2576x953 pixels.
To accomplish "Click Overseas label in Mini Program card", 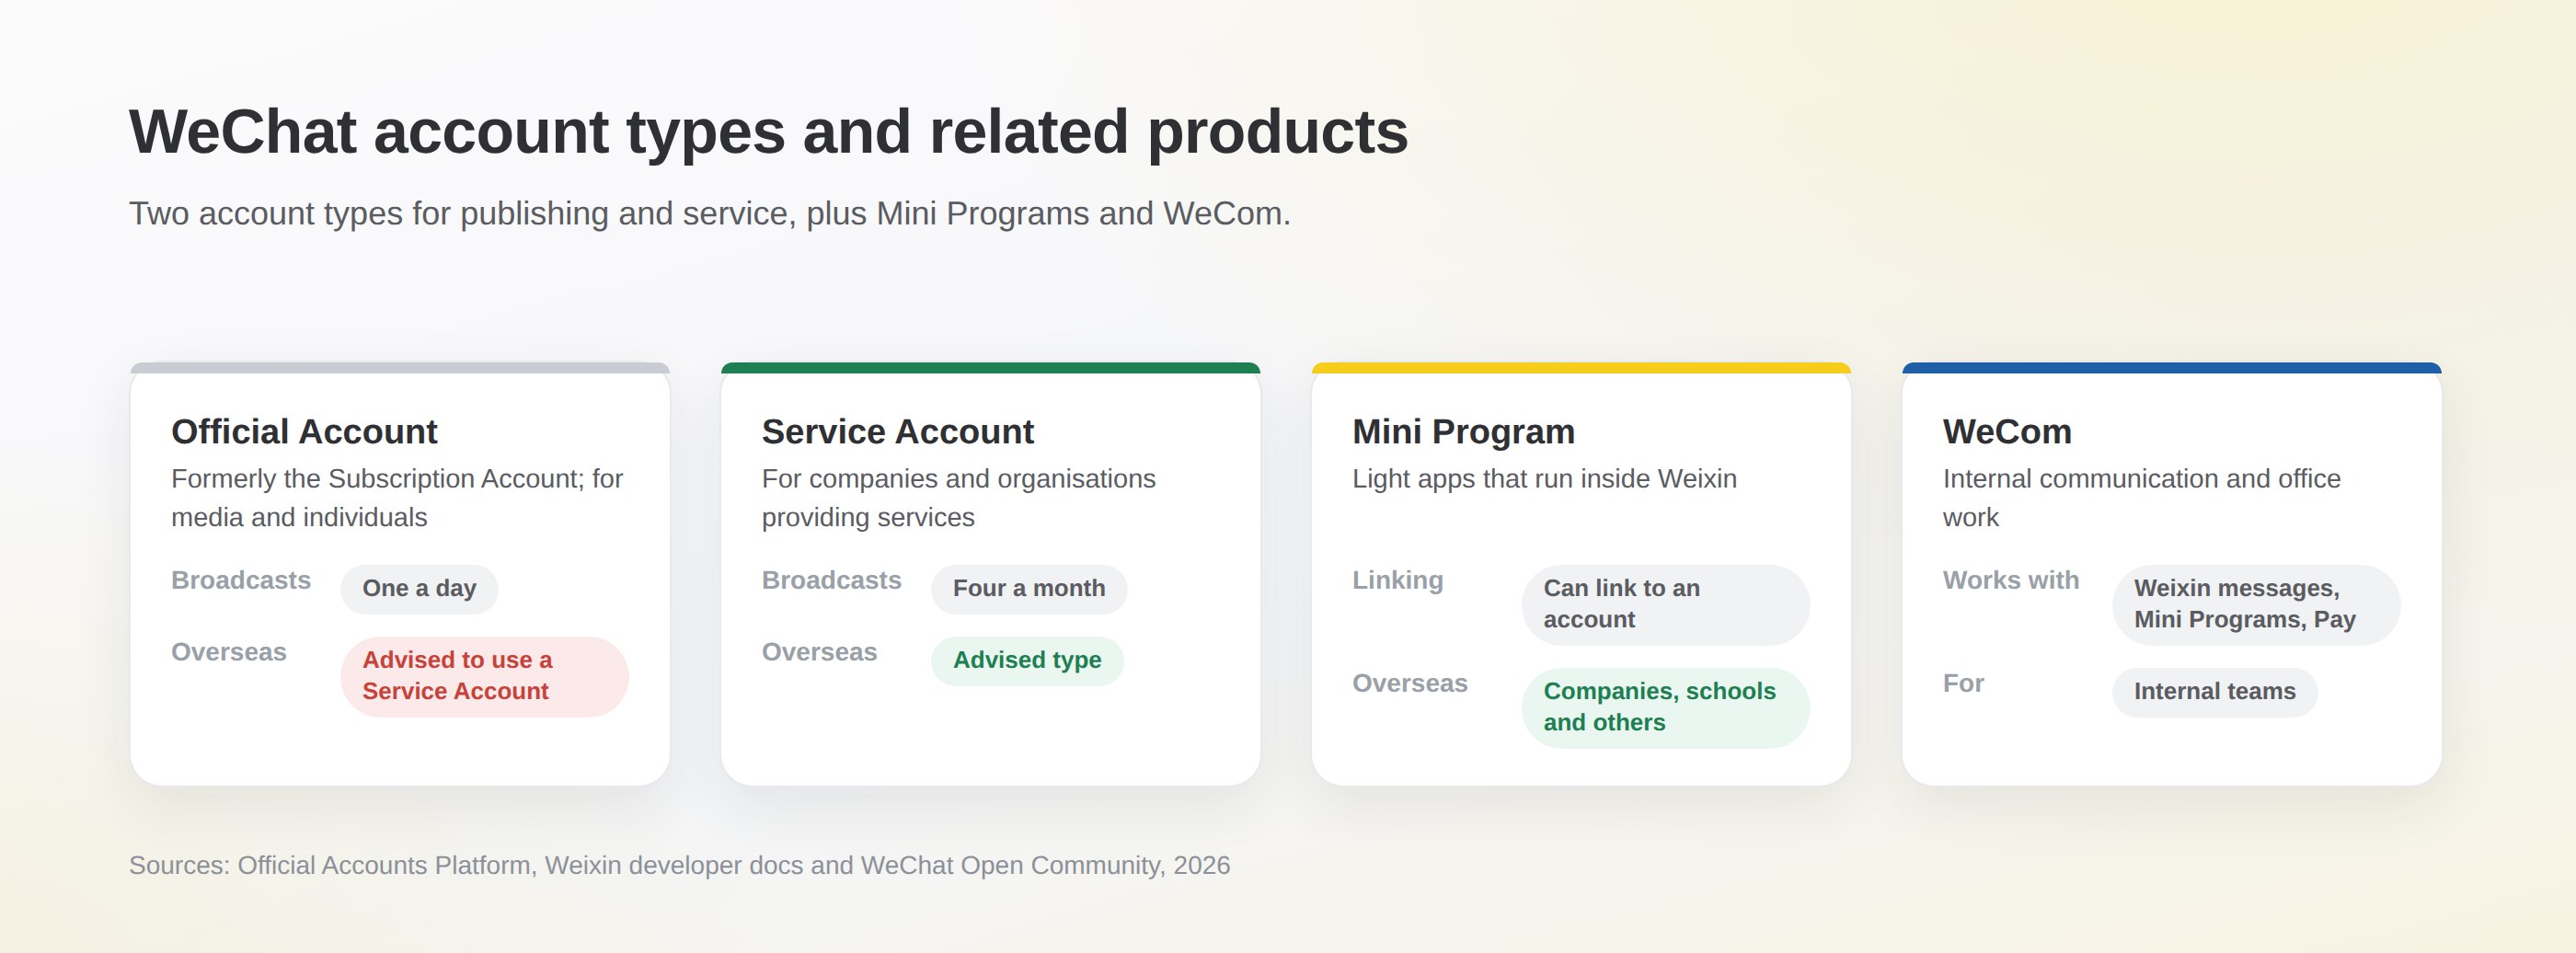I will (1410, 683).
